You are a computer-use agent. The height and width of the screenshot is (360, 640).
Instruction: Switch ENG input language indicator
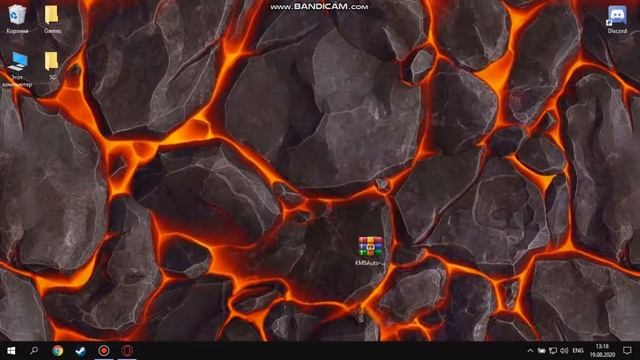coord(578,351)
